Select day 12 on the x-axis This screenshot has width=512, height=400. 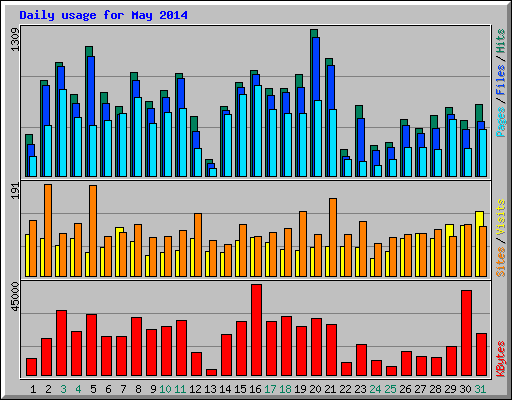coord(195,389)
